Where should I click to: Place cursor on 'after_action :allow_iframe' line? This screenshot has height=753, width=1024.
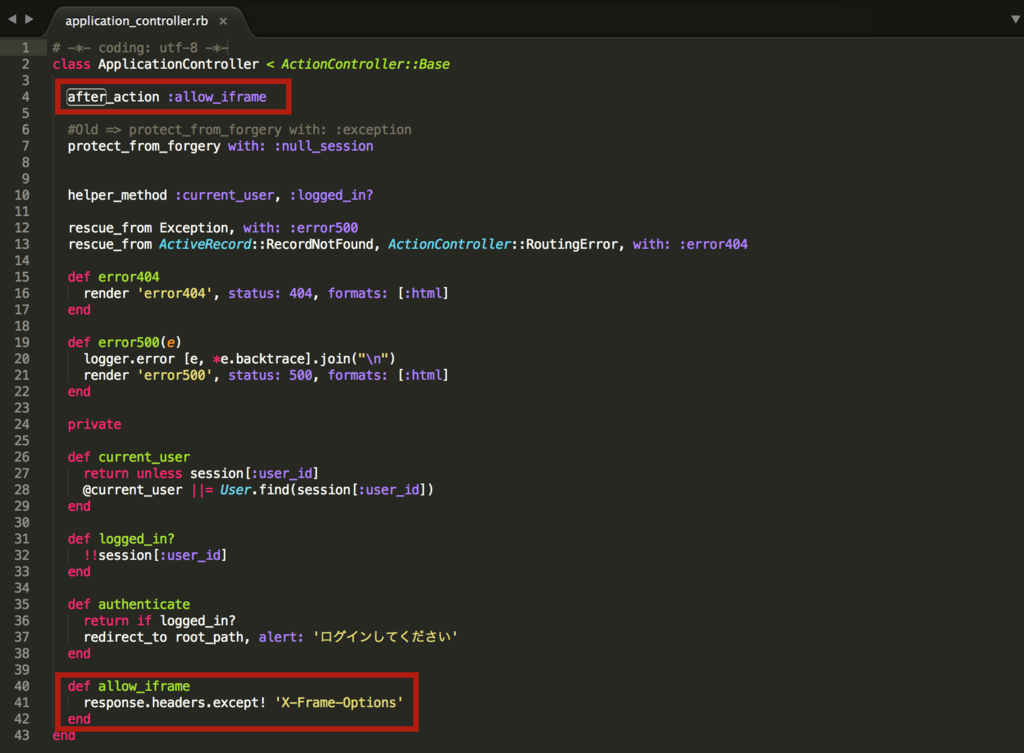pyautogui.click(x=167, y=97)
